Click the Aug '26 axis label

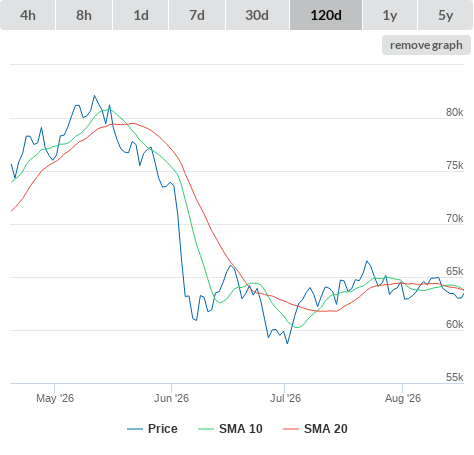(x=403, y=398)
